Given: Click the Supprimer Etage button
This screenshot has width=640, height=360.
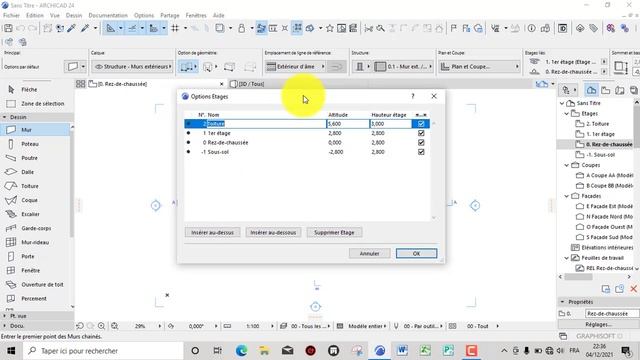Looking at the screenshot, I should tap(334, 233).
